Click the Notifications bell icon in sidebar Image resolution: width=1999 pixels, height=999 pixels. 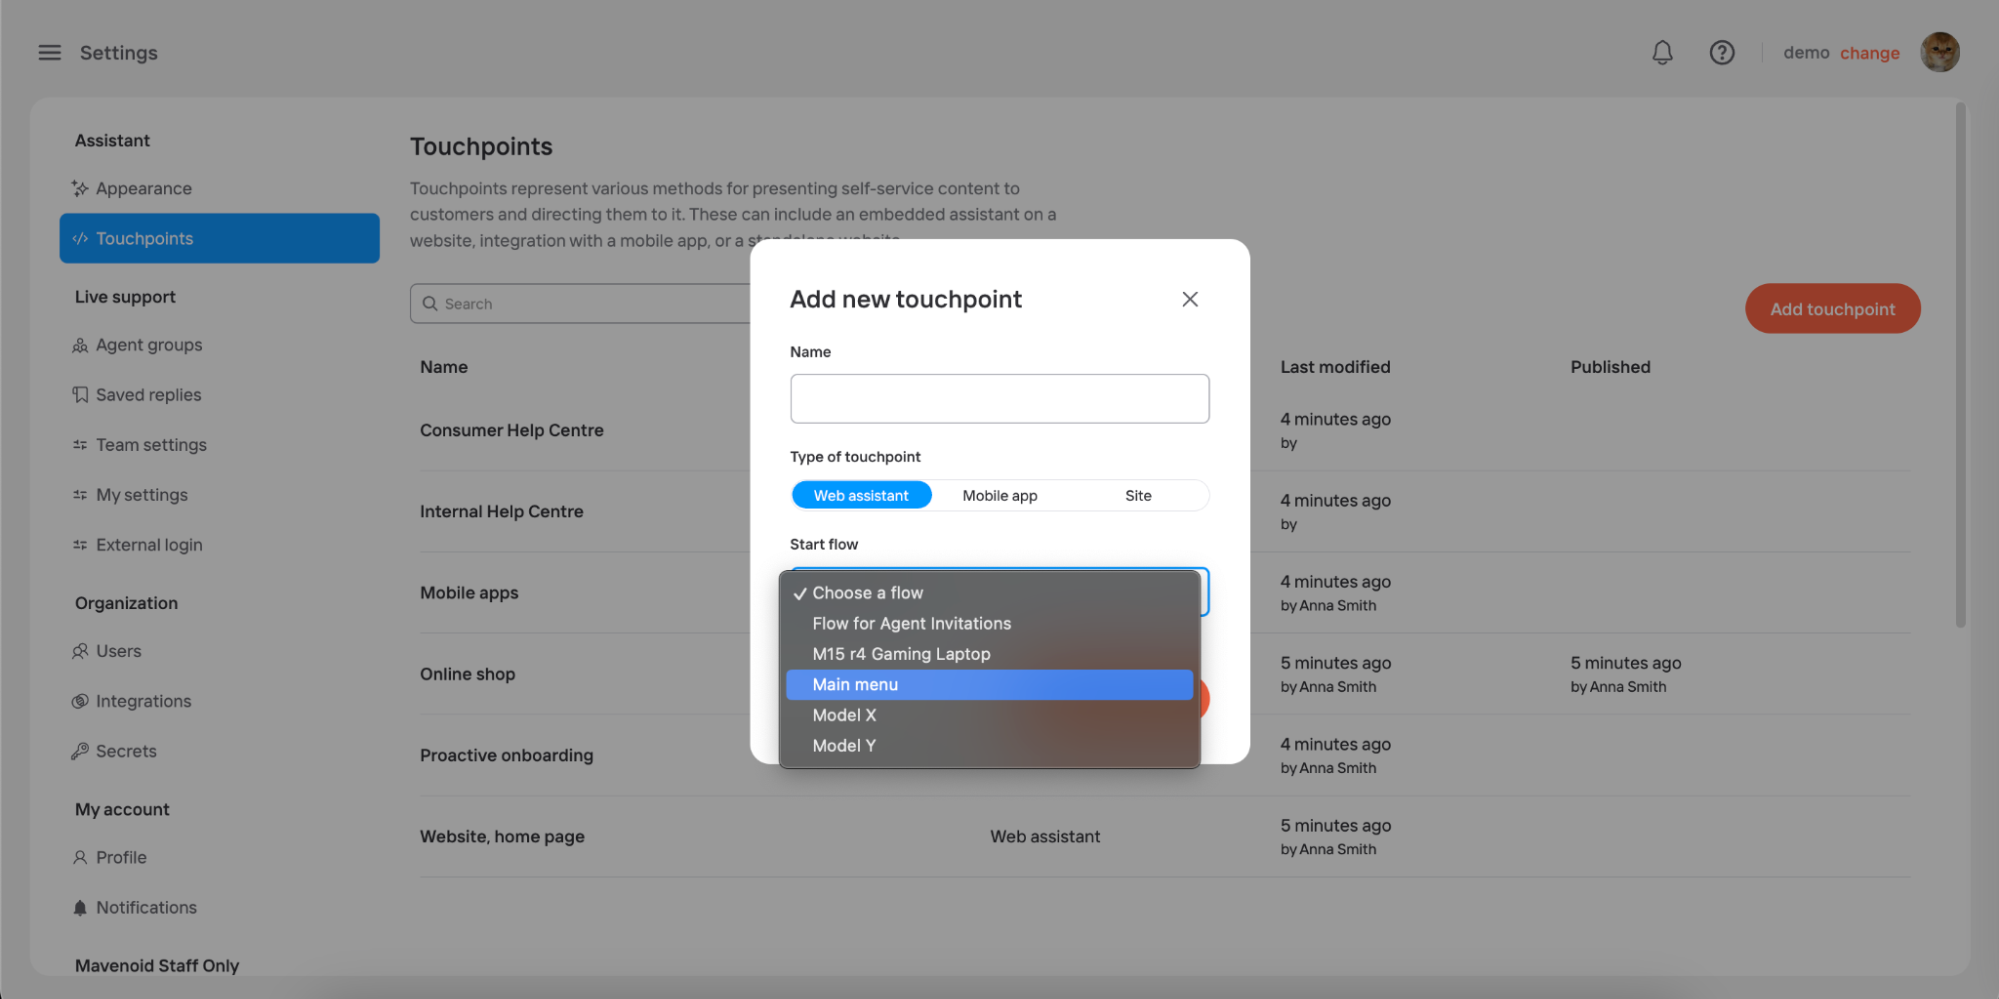click(80, 907)
